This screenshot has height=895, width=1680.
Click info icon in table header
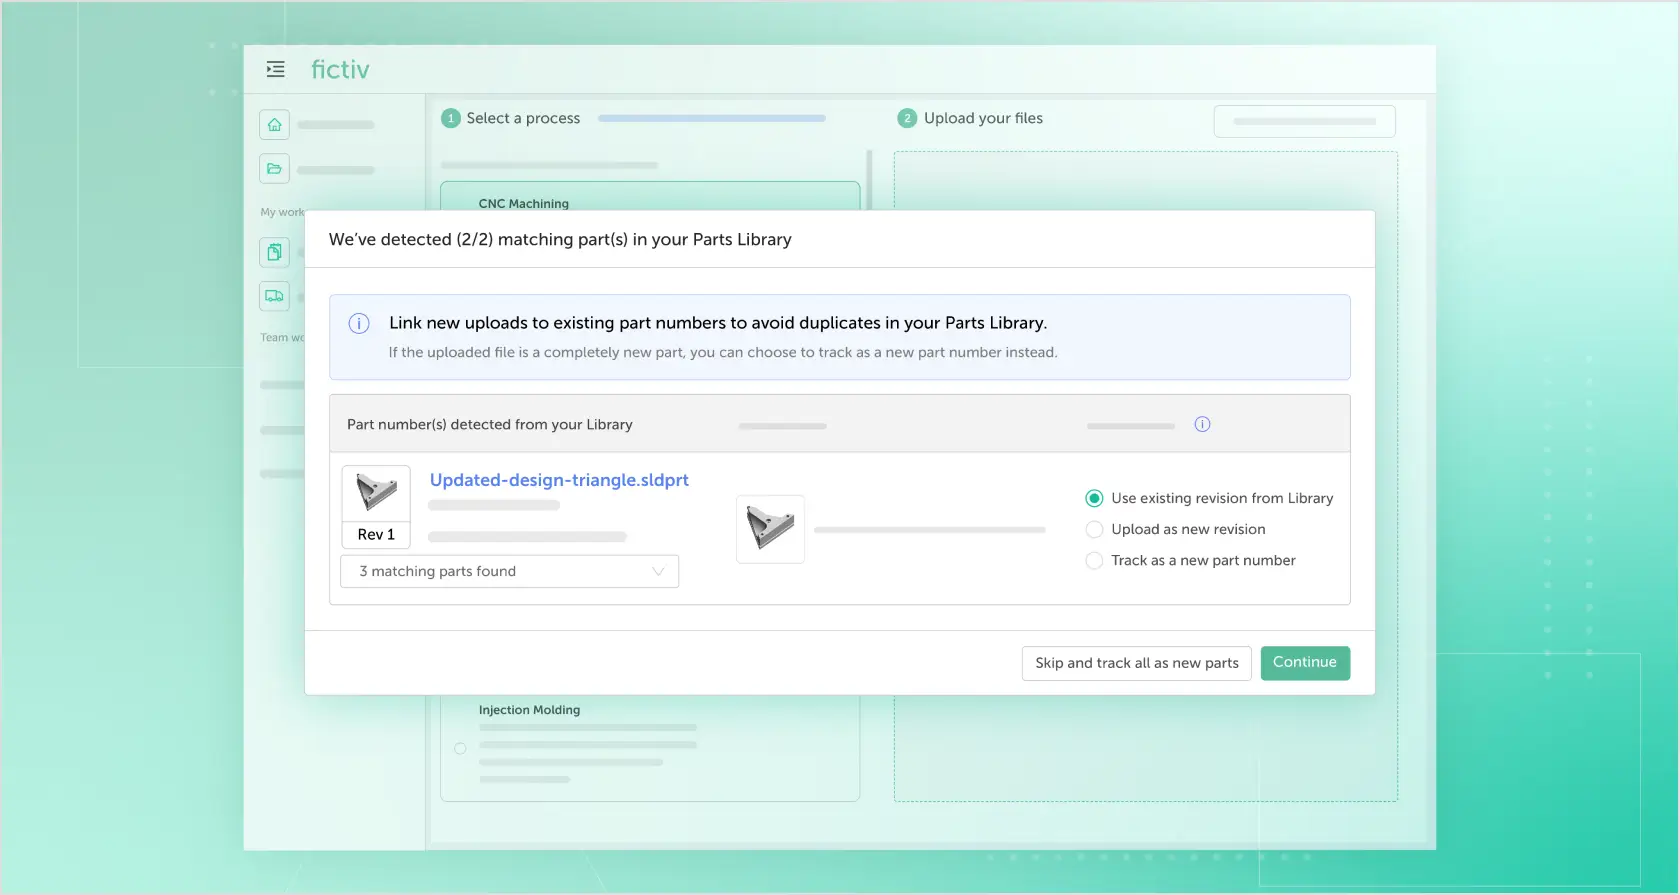(x=1202, y=424)
